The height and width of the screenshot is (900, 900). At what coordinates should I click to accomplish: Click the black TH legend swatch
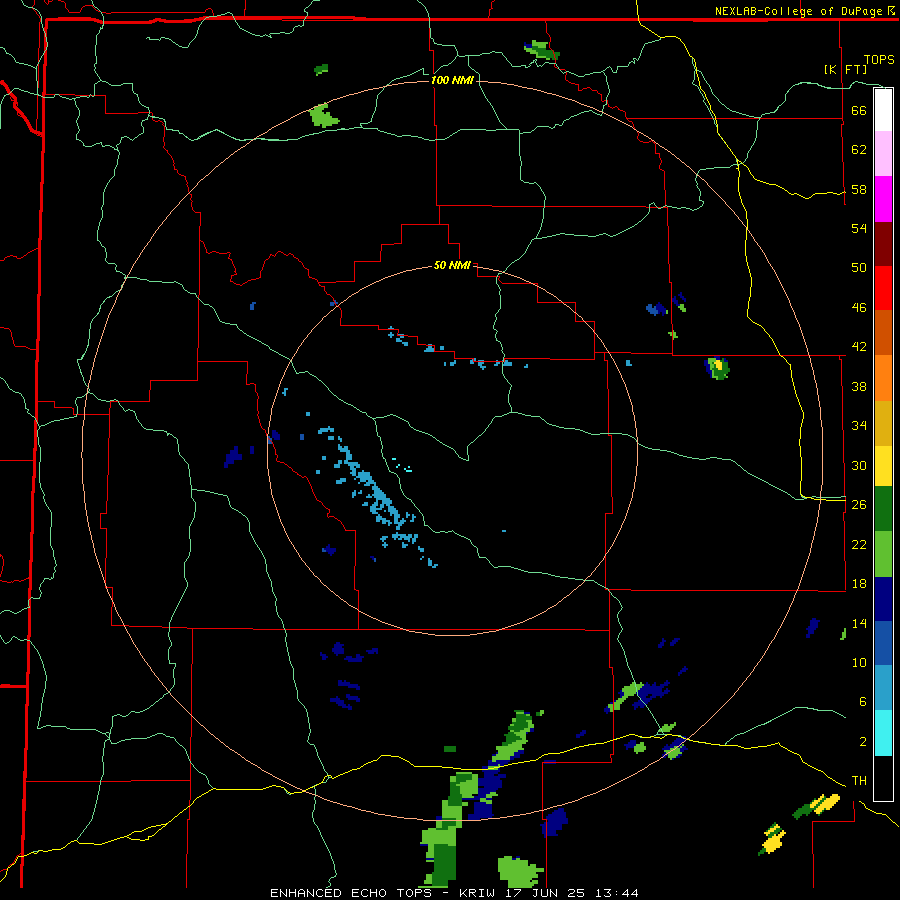[883, 778]
